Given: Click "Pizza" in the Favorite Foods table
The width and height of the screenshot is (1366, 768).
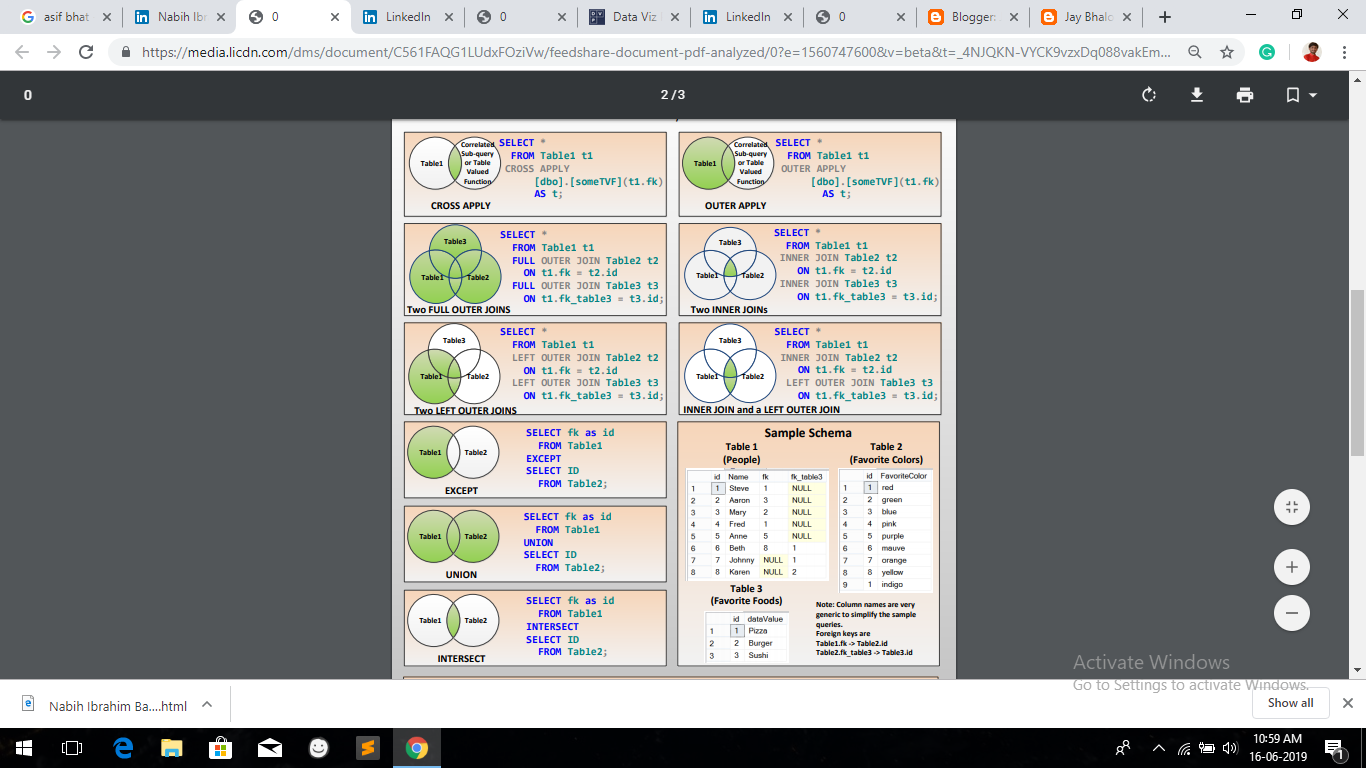Looking at the screenshot, I should tap(758, 631).
